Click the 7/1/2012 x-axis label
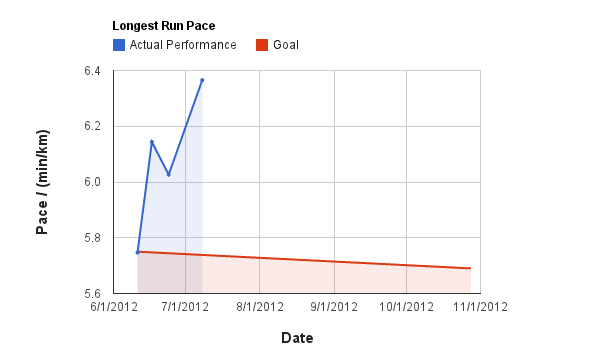593x363 pixels. coord(185,307)
